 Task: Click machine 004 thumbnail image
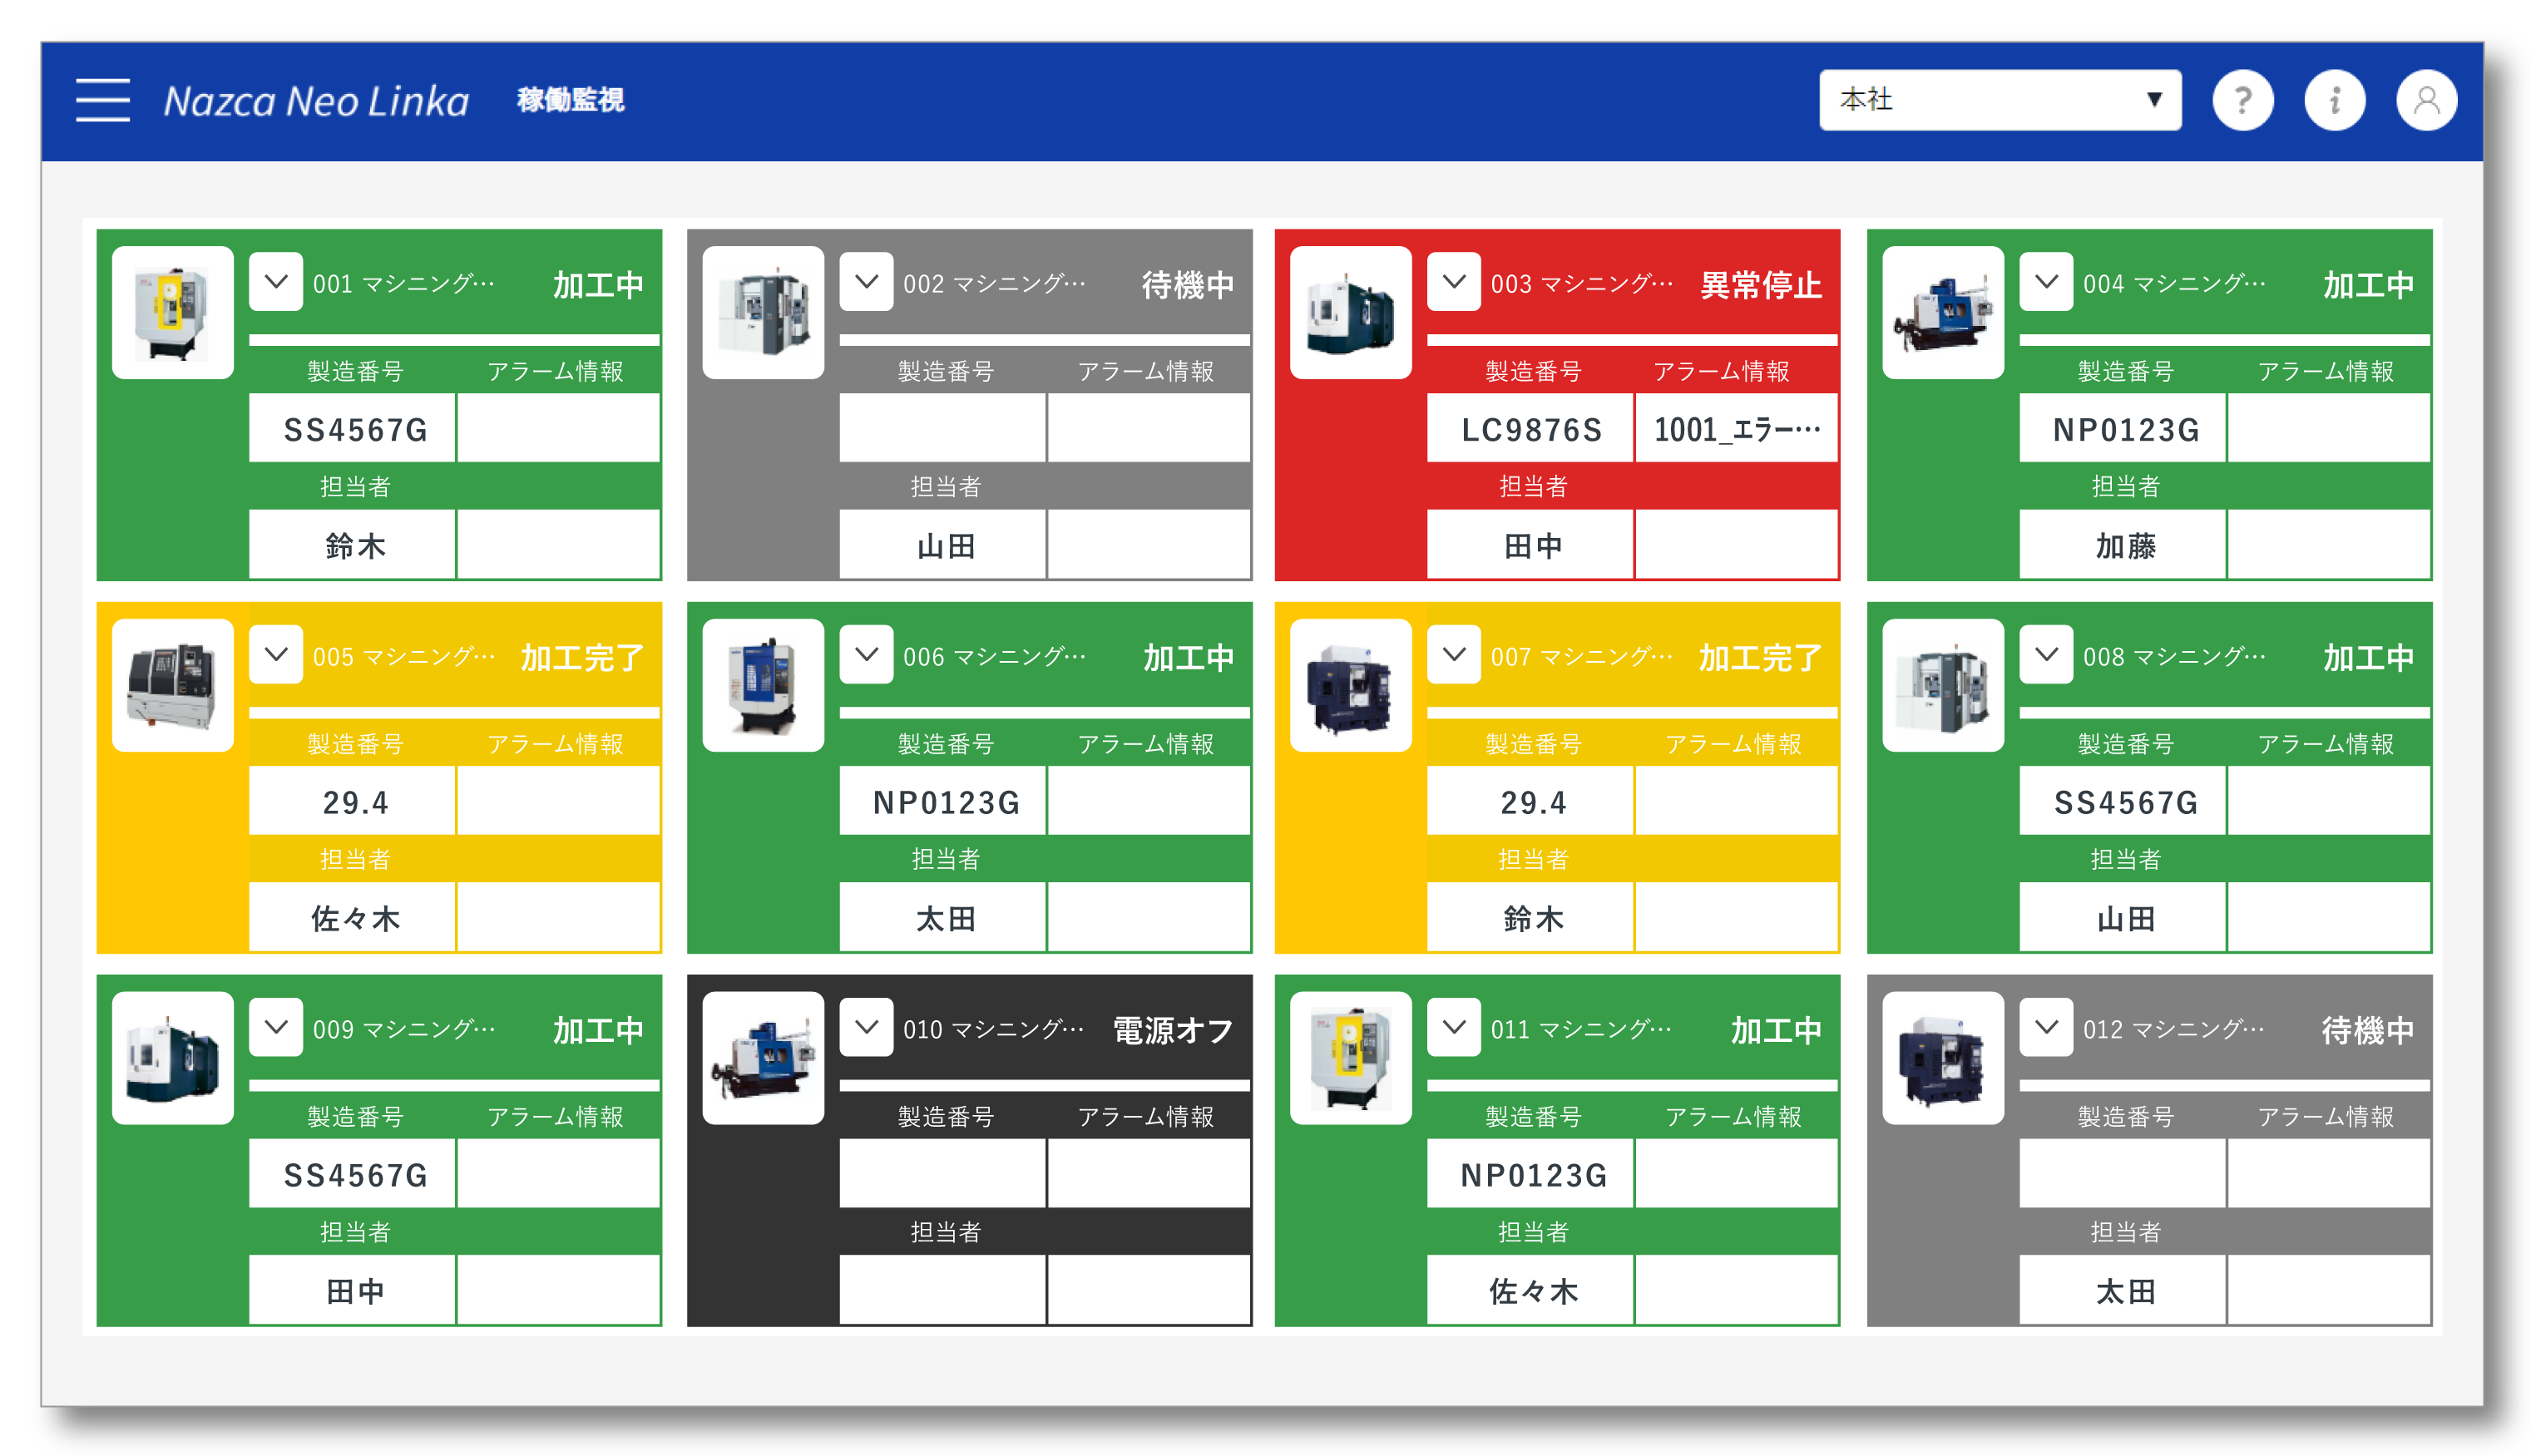pyautogui.click(x=1943, y=312)
